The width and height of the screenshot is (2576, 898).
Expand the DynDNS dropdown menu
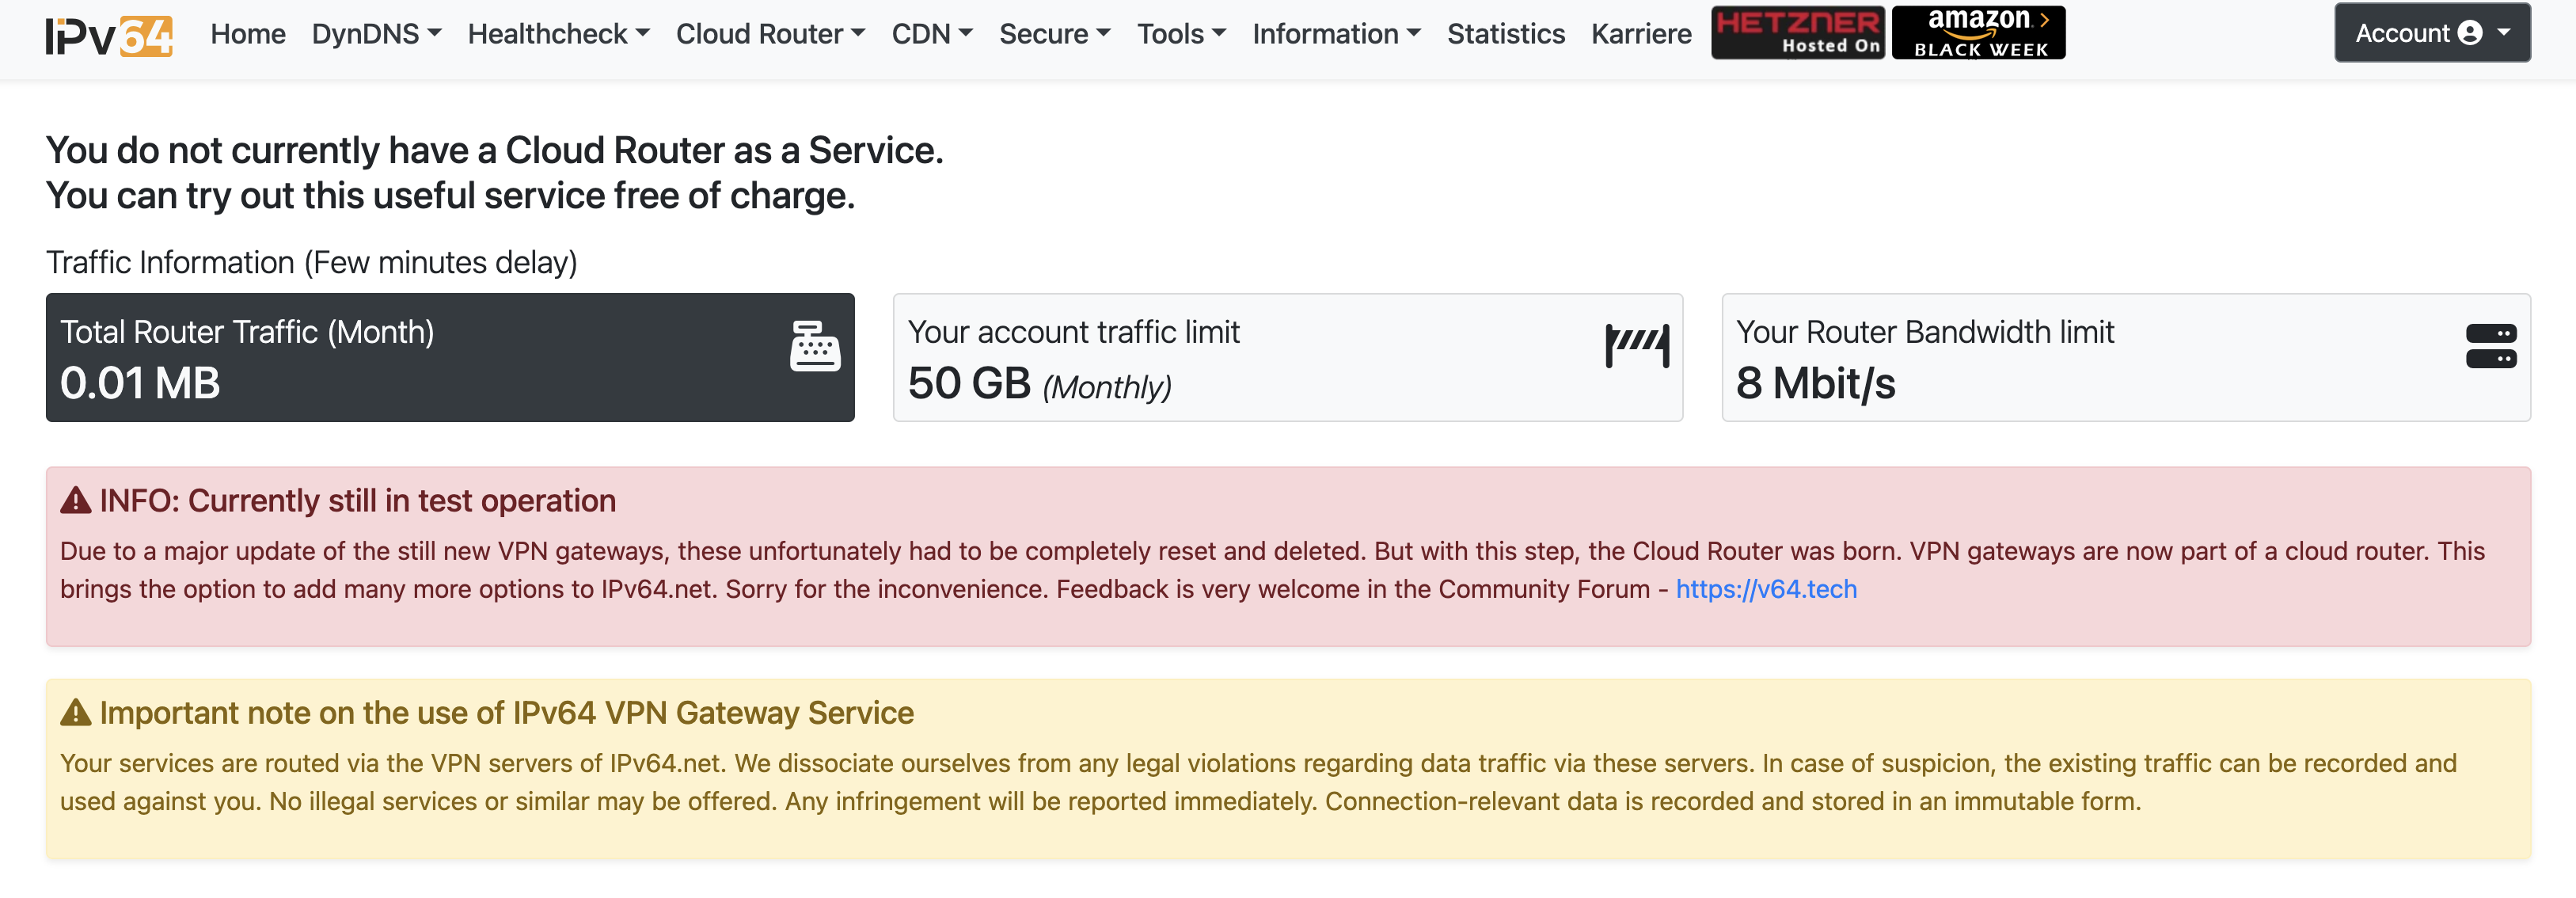376,34
